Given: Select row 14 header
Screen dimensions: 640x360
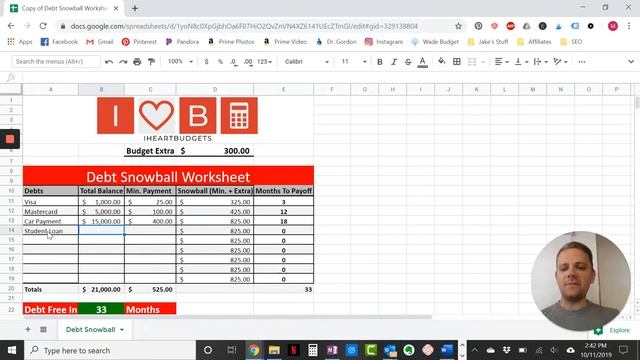Looking at the screenshot, I should [11, 230].
